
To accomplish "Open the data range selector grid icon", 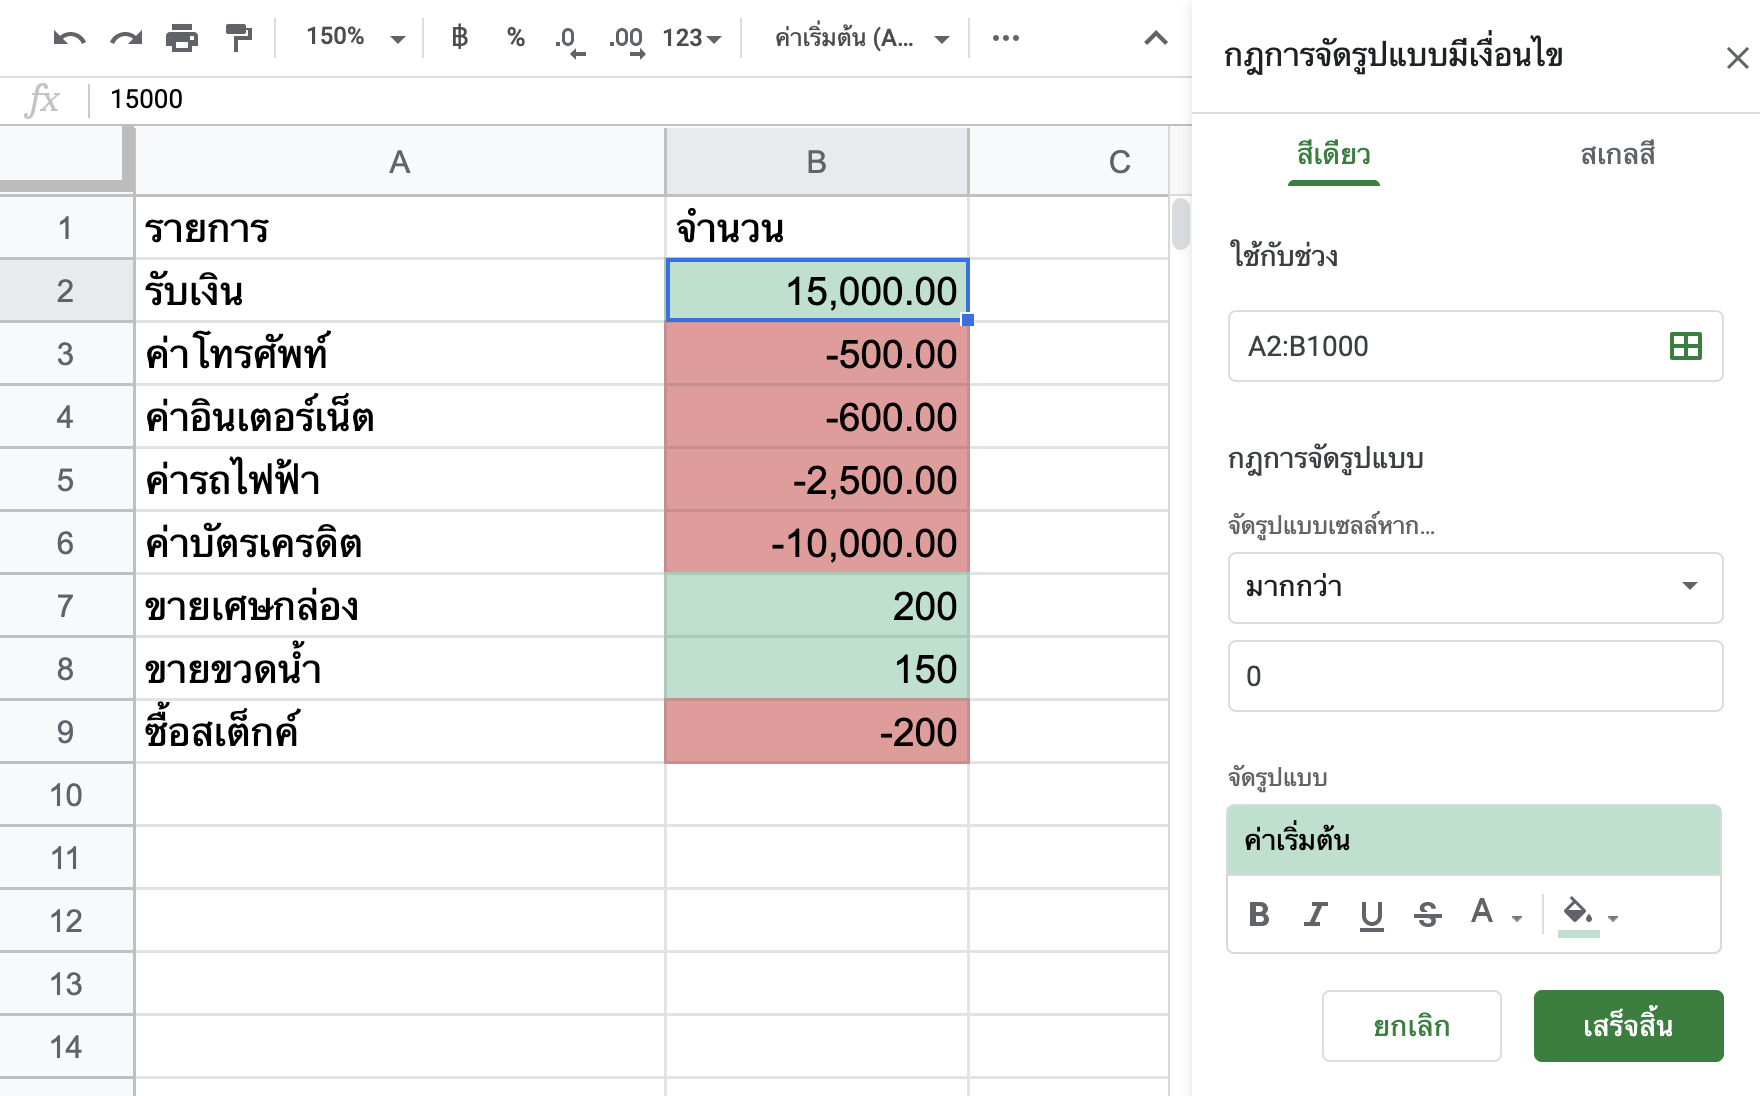I will 1686,346.
